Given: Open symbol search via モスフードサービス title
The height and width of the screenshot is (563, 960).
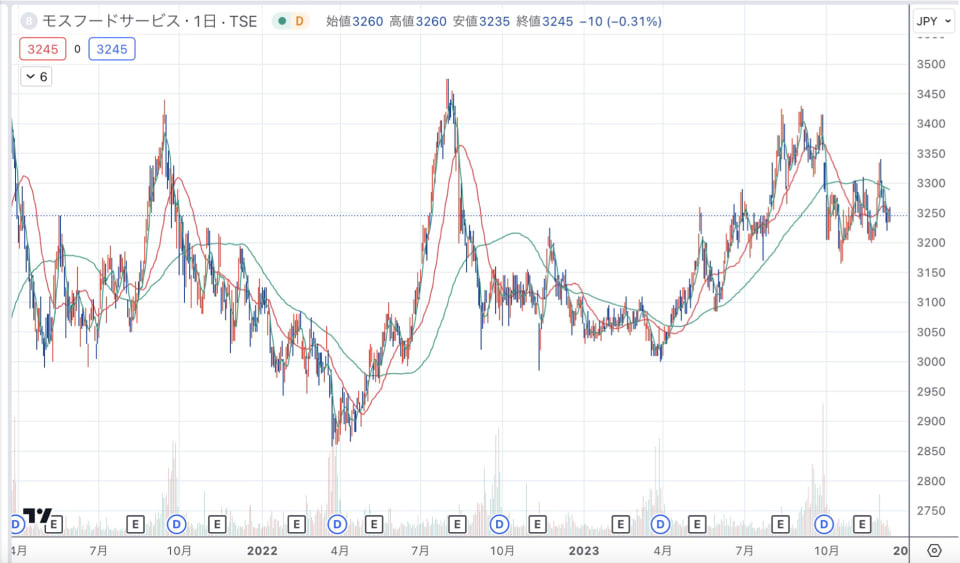Looking at the screenshot, I should [x=149, y=21].
